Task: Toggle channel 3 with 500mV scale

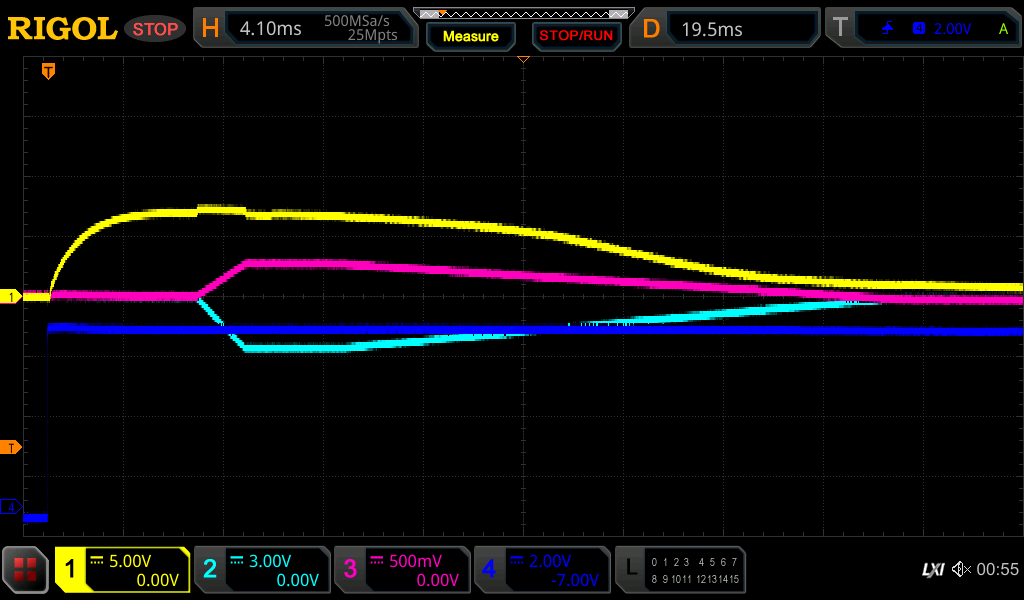Action: coord(402,570)
